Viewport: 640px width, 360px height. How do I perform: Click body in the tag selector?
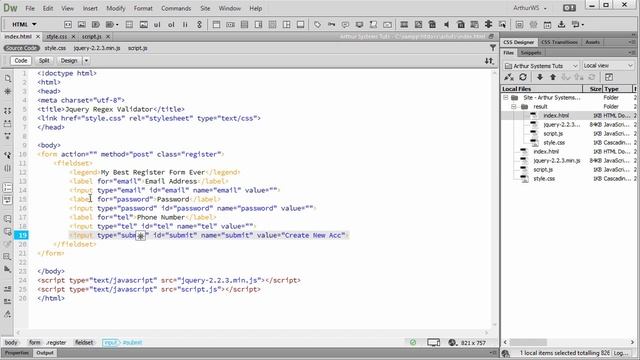[11, 342]
